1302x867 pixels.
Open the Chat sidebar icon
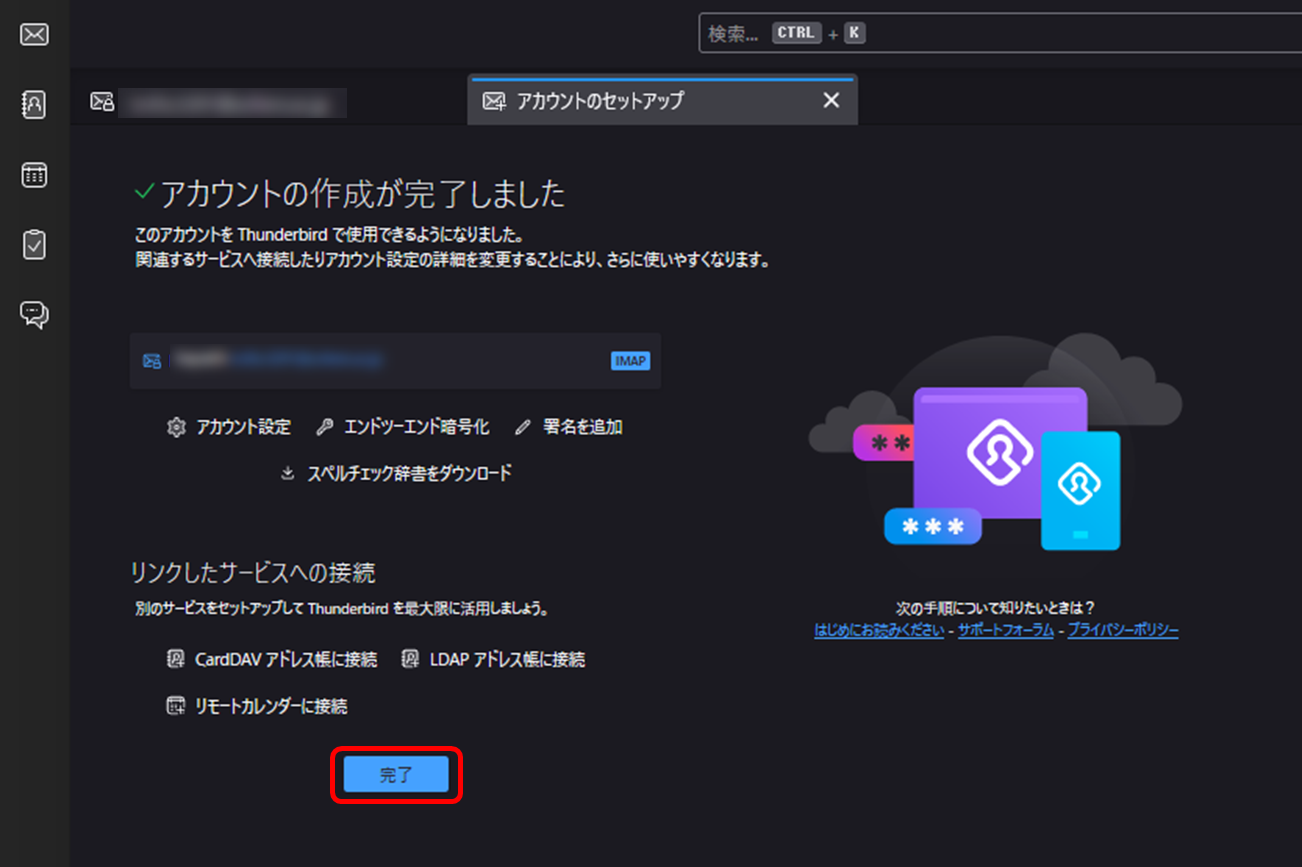[34, 315]
